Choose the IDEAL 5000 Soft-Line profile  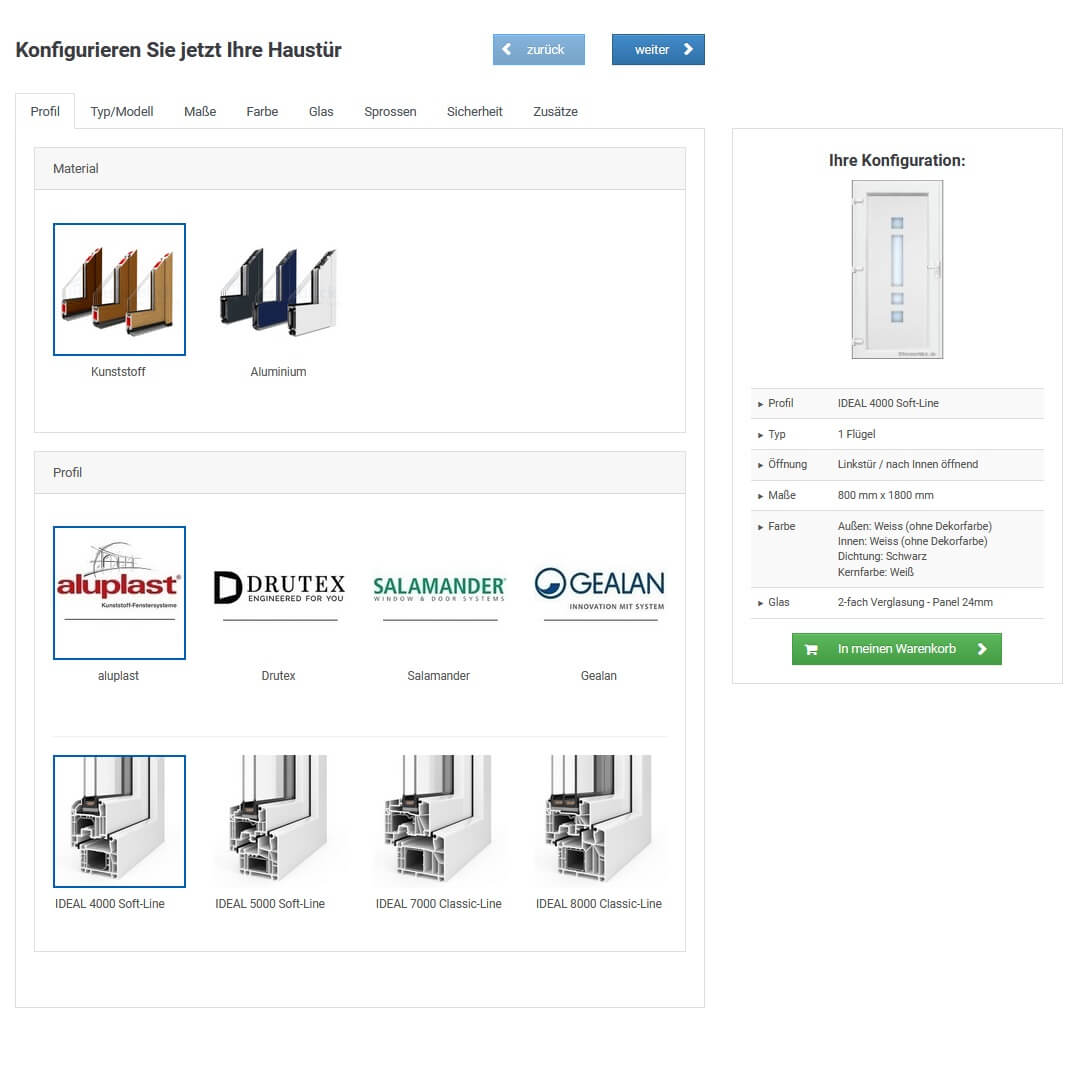(270, 821)
